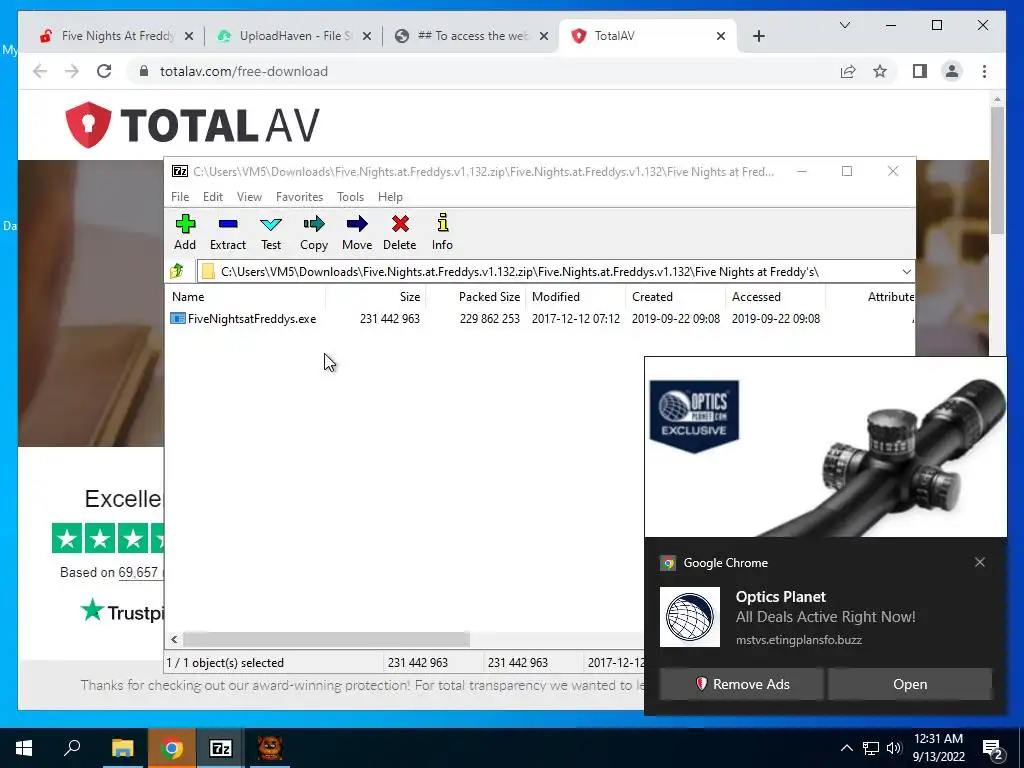Open the Info tool in 7-Zip

click(x=442, y=232)
